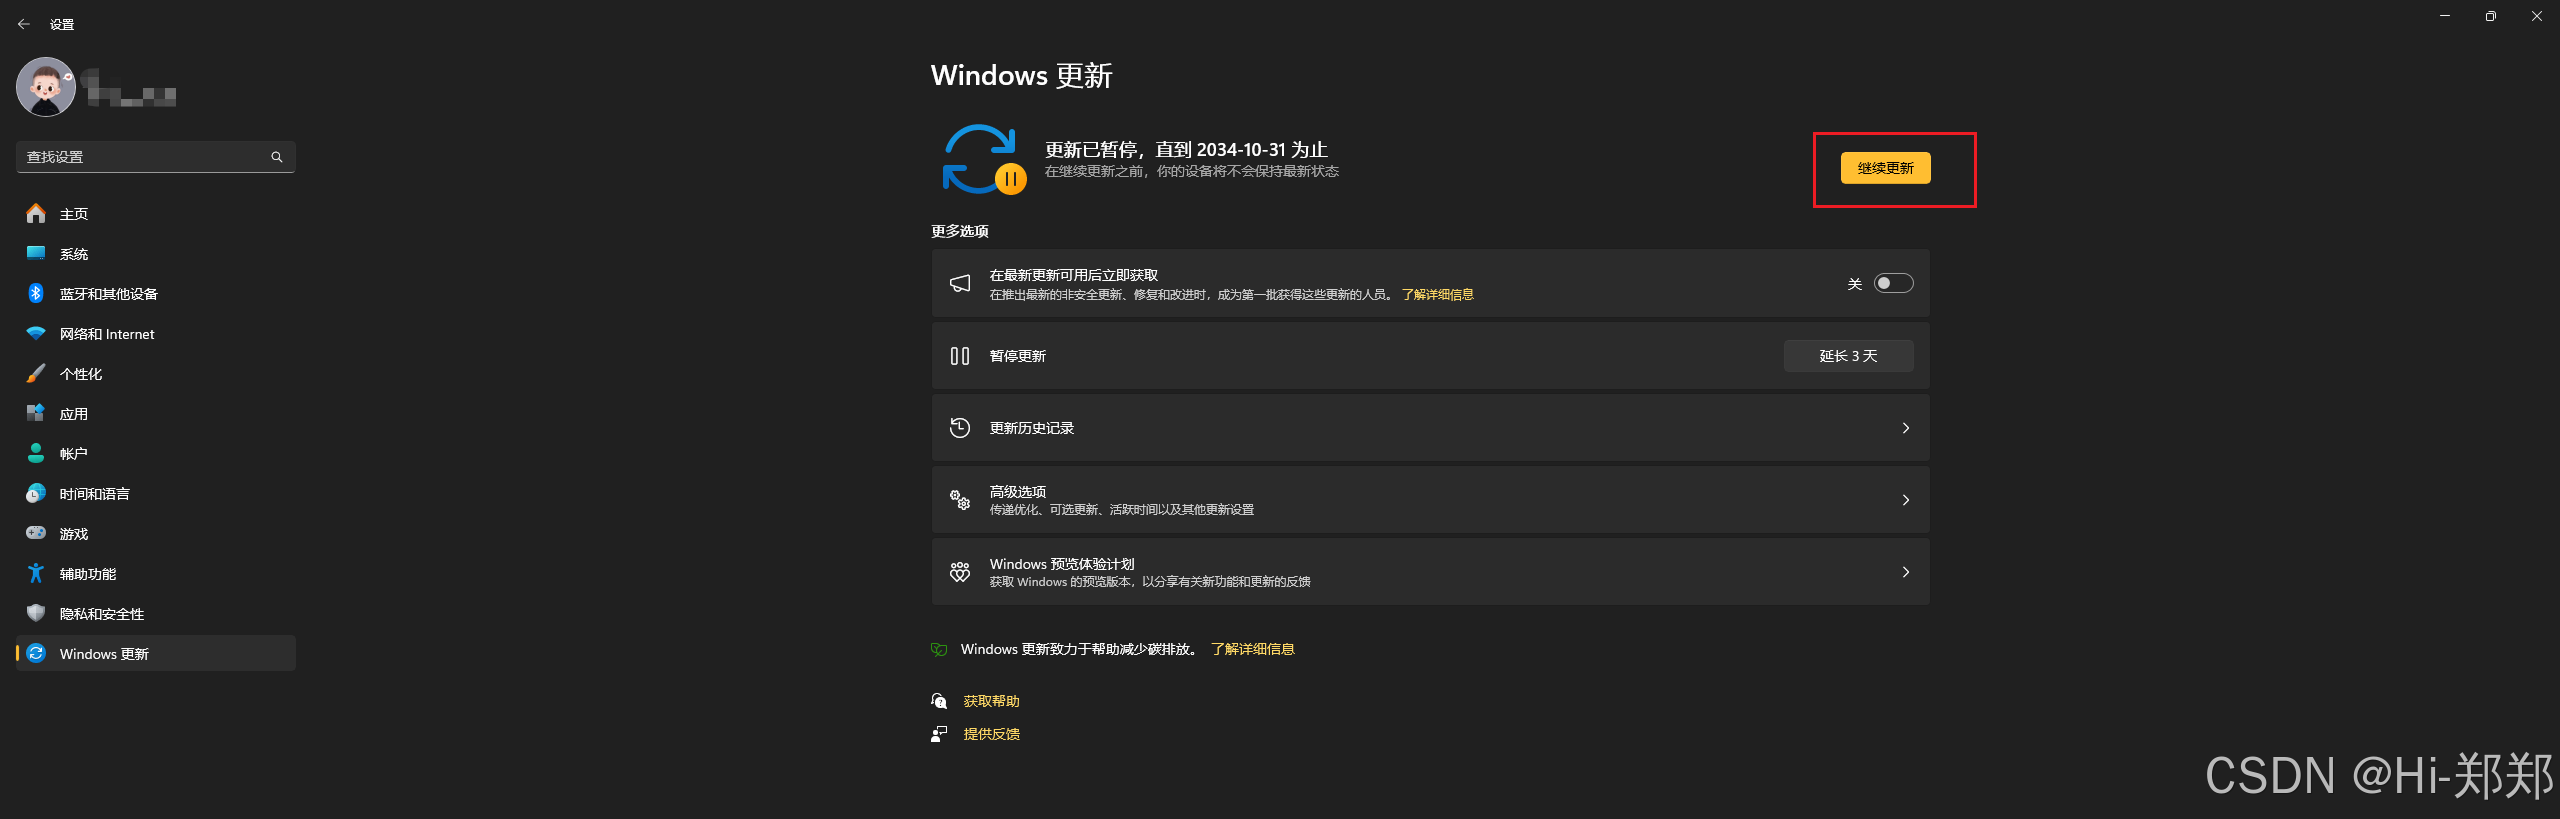Click the 隐私和安全性 shield icon
2560x819 pixels.
click(36, 613)
